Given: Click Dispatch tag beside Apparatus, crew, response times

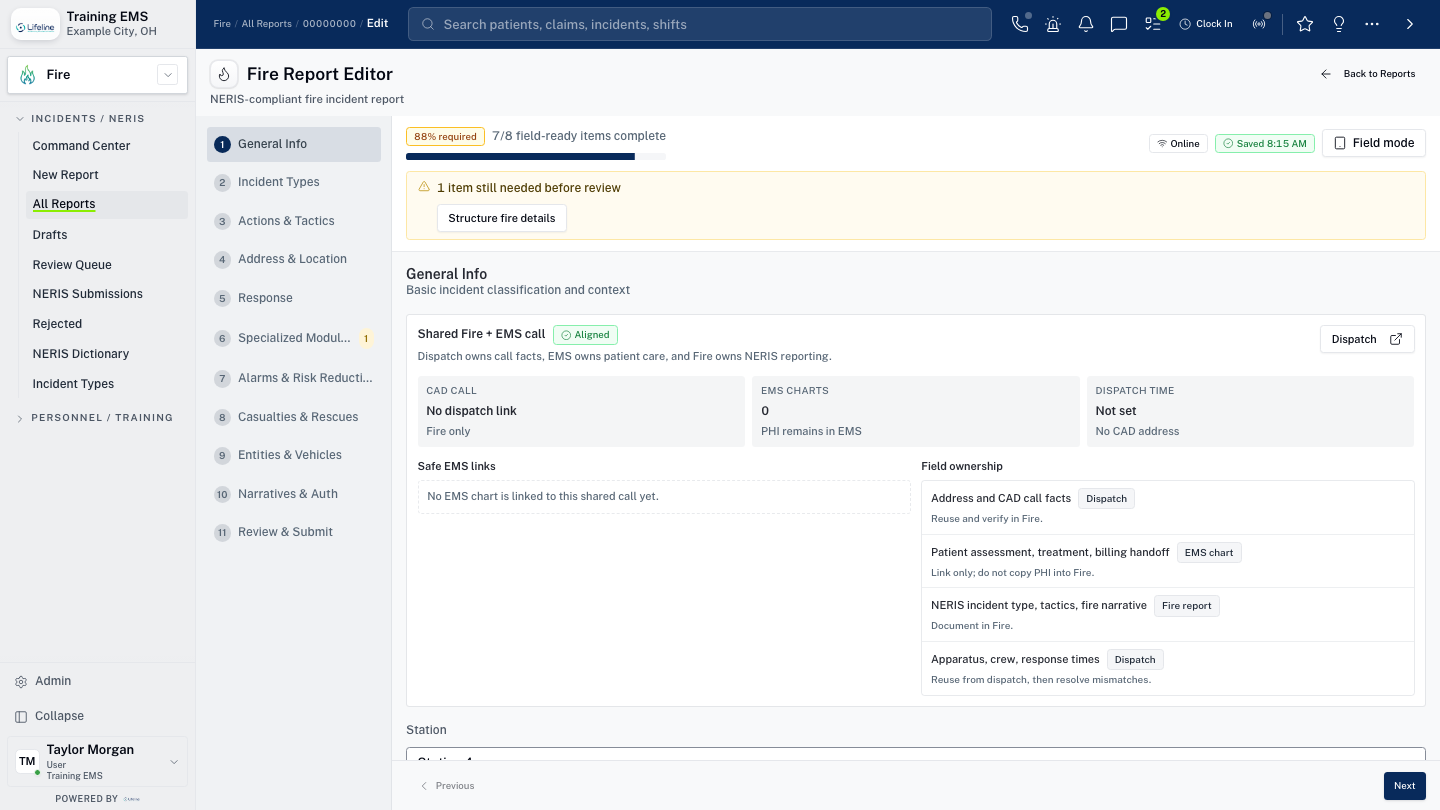Looking at the screenshot, I should click(x=1135, y=660).
